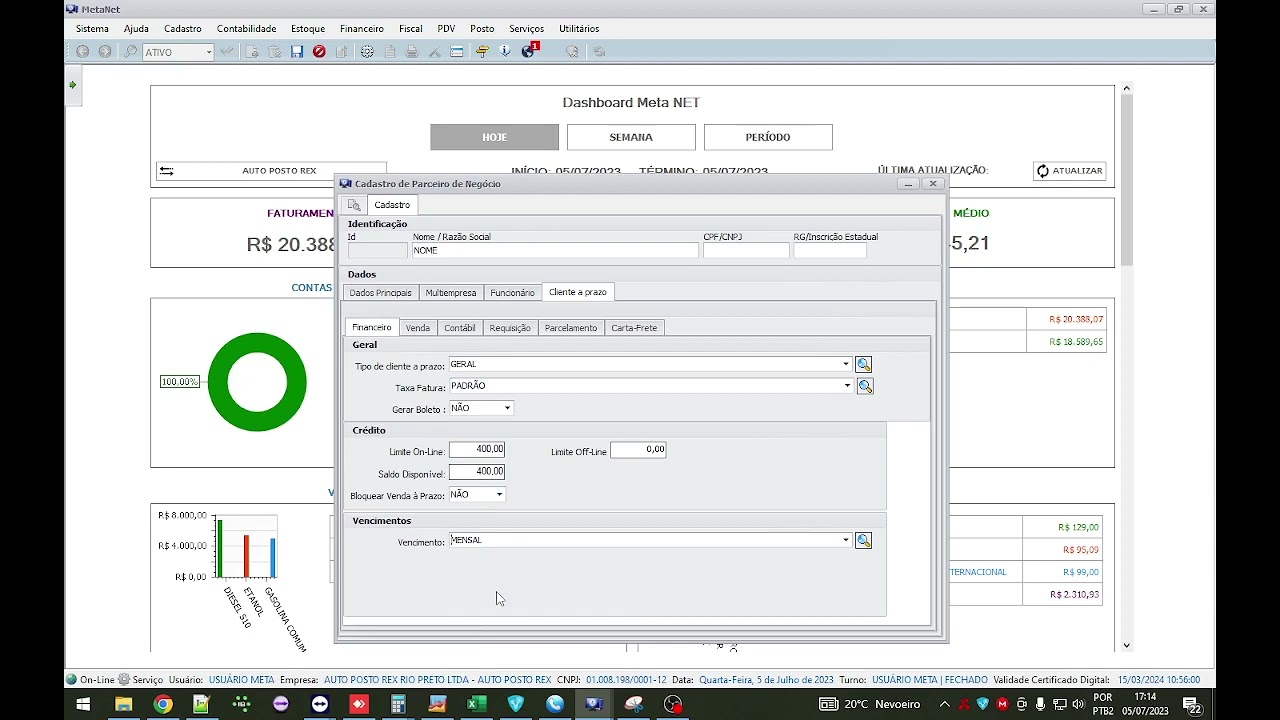Open the Utilitários menu
Image resolution: width=1280 pixels, height=720 pixels.
tap(579, 29)
